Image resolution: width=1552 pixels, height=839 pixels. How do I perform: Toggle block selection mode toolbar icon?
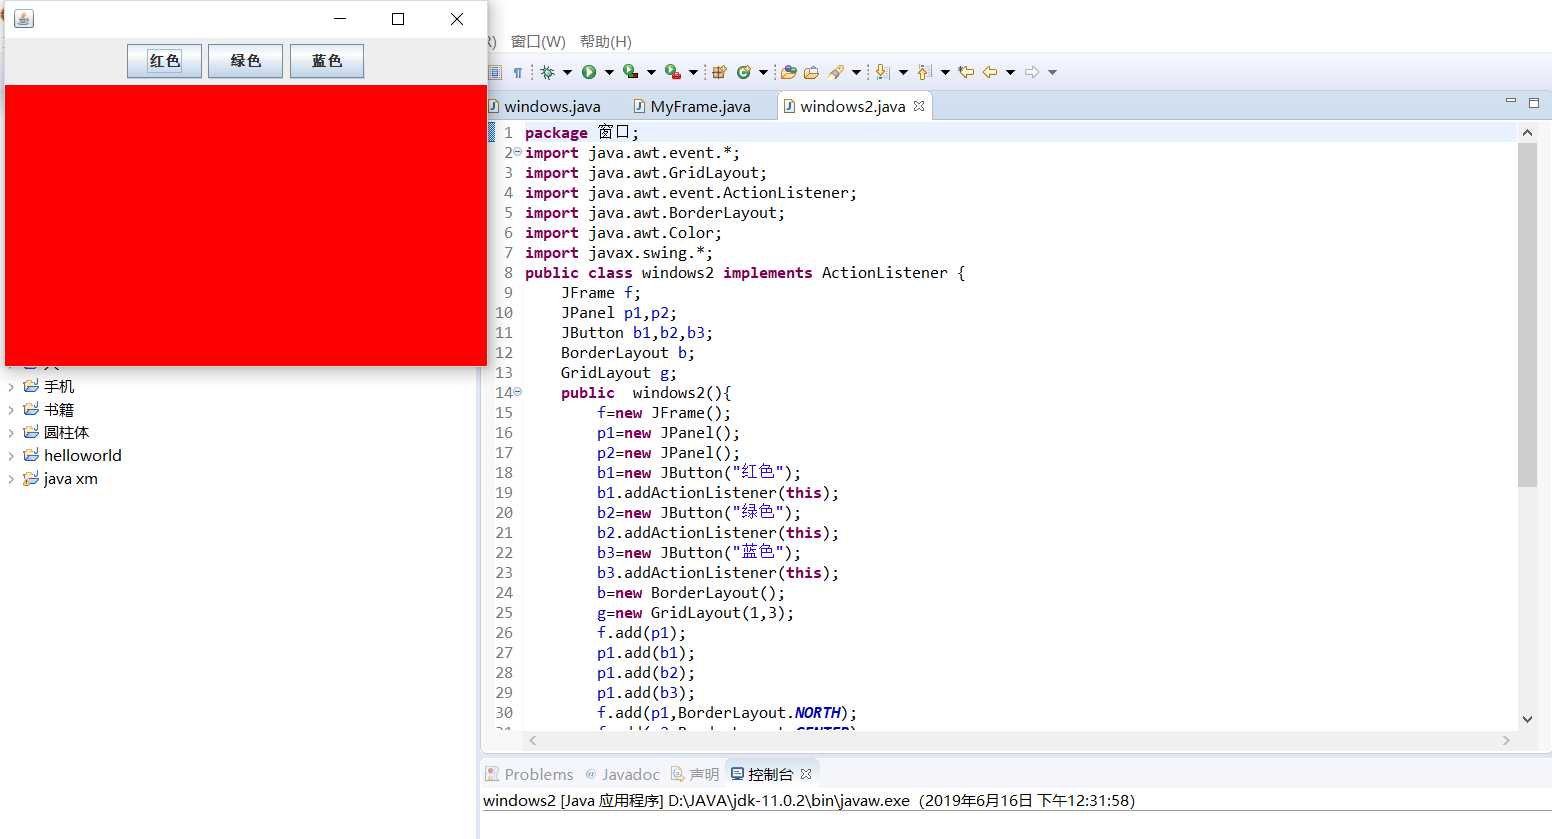click(x=494, y=72)
